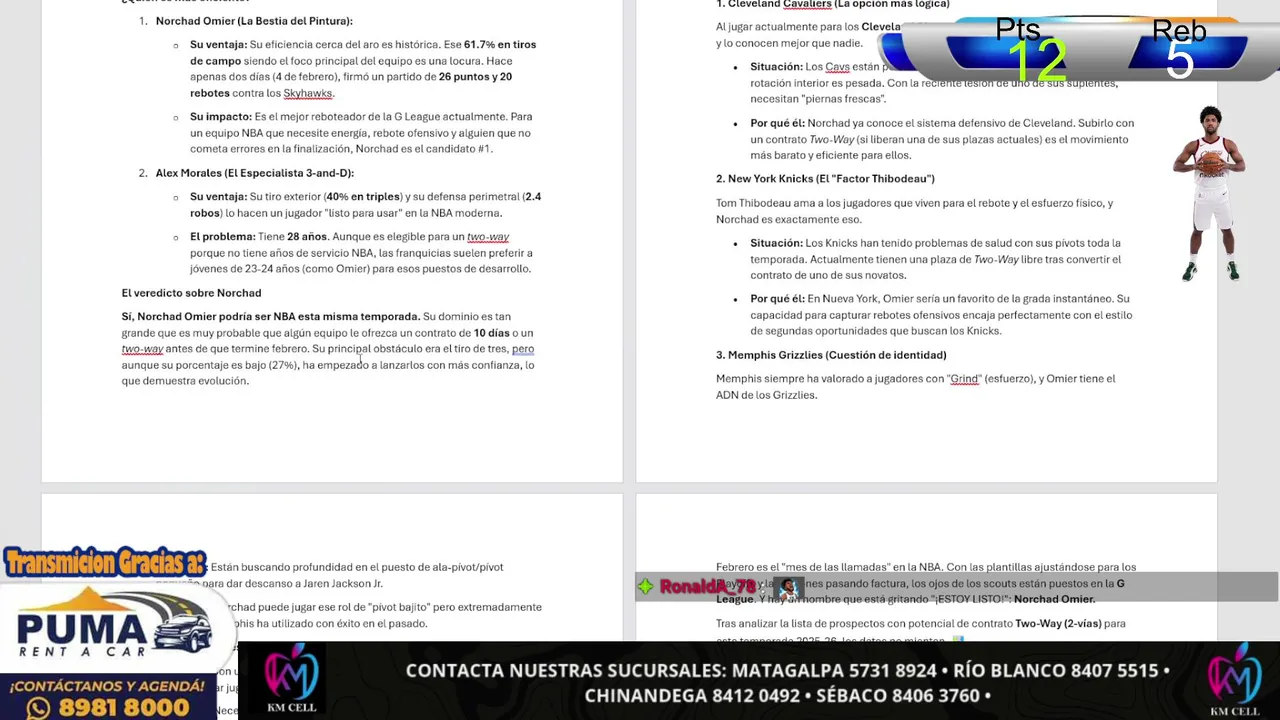Click the RonaldA_78 chat username
The width and height of the screenshot is (1280, 720).
pyautogui.click(x=707, y=587)
